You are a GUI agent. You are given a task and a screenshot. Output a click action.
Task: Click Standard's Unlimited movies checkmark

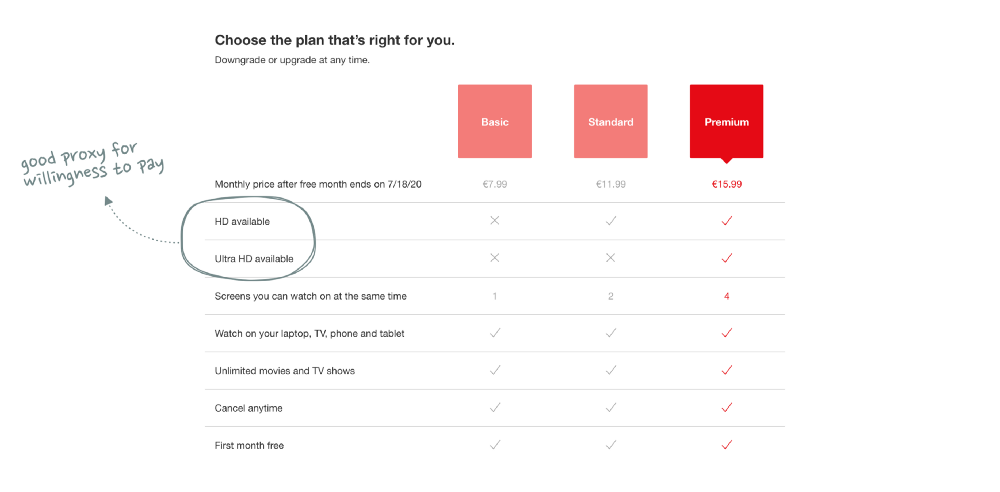click(611, 370)
